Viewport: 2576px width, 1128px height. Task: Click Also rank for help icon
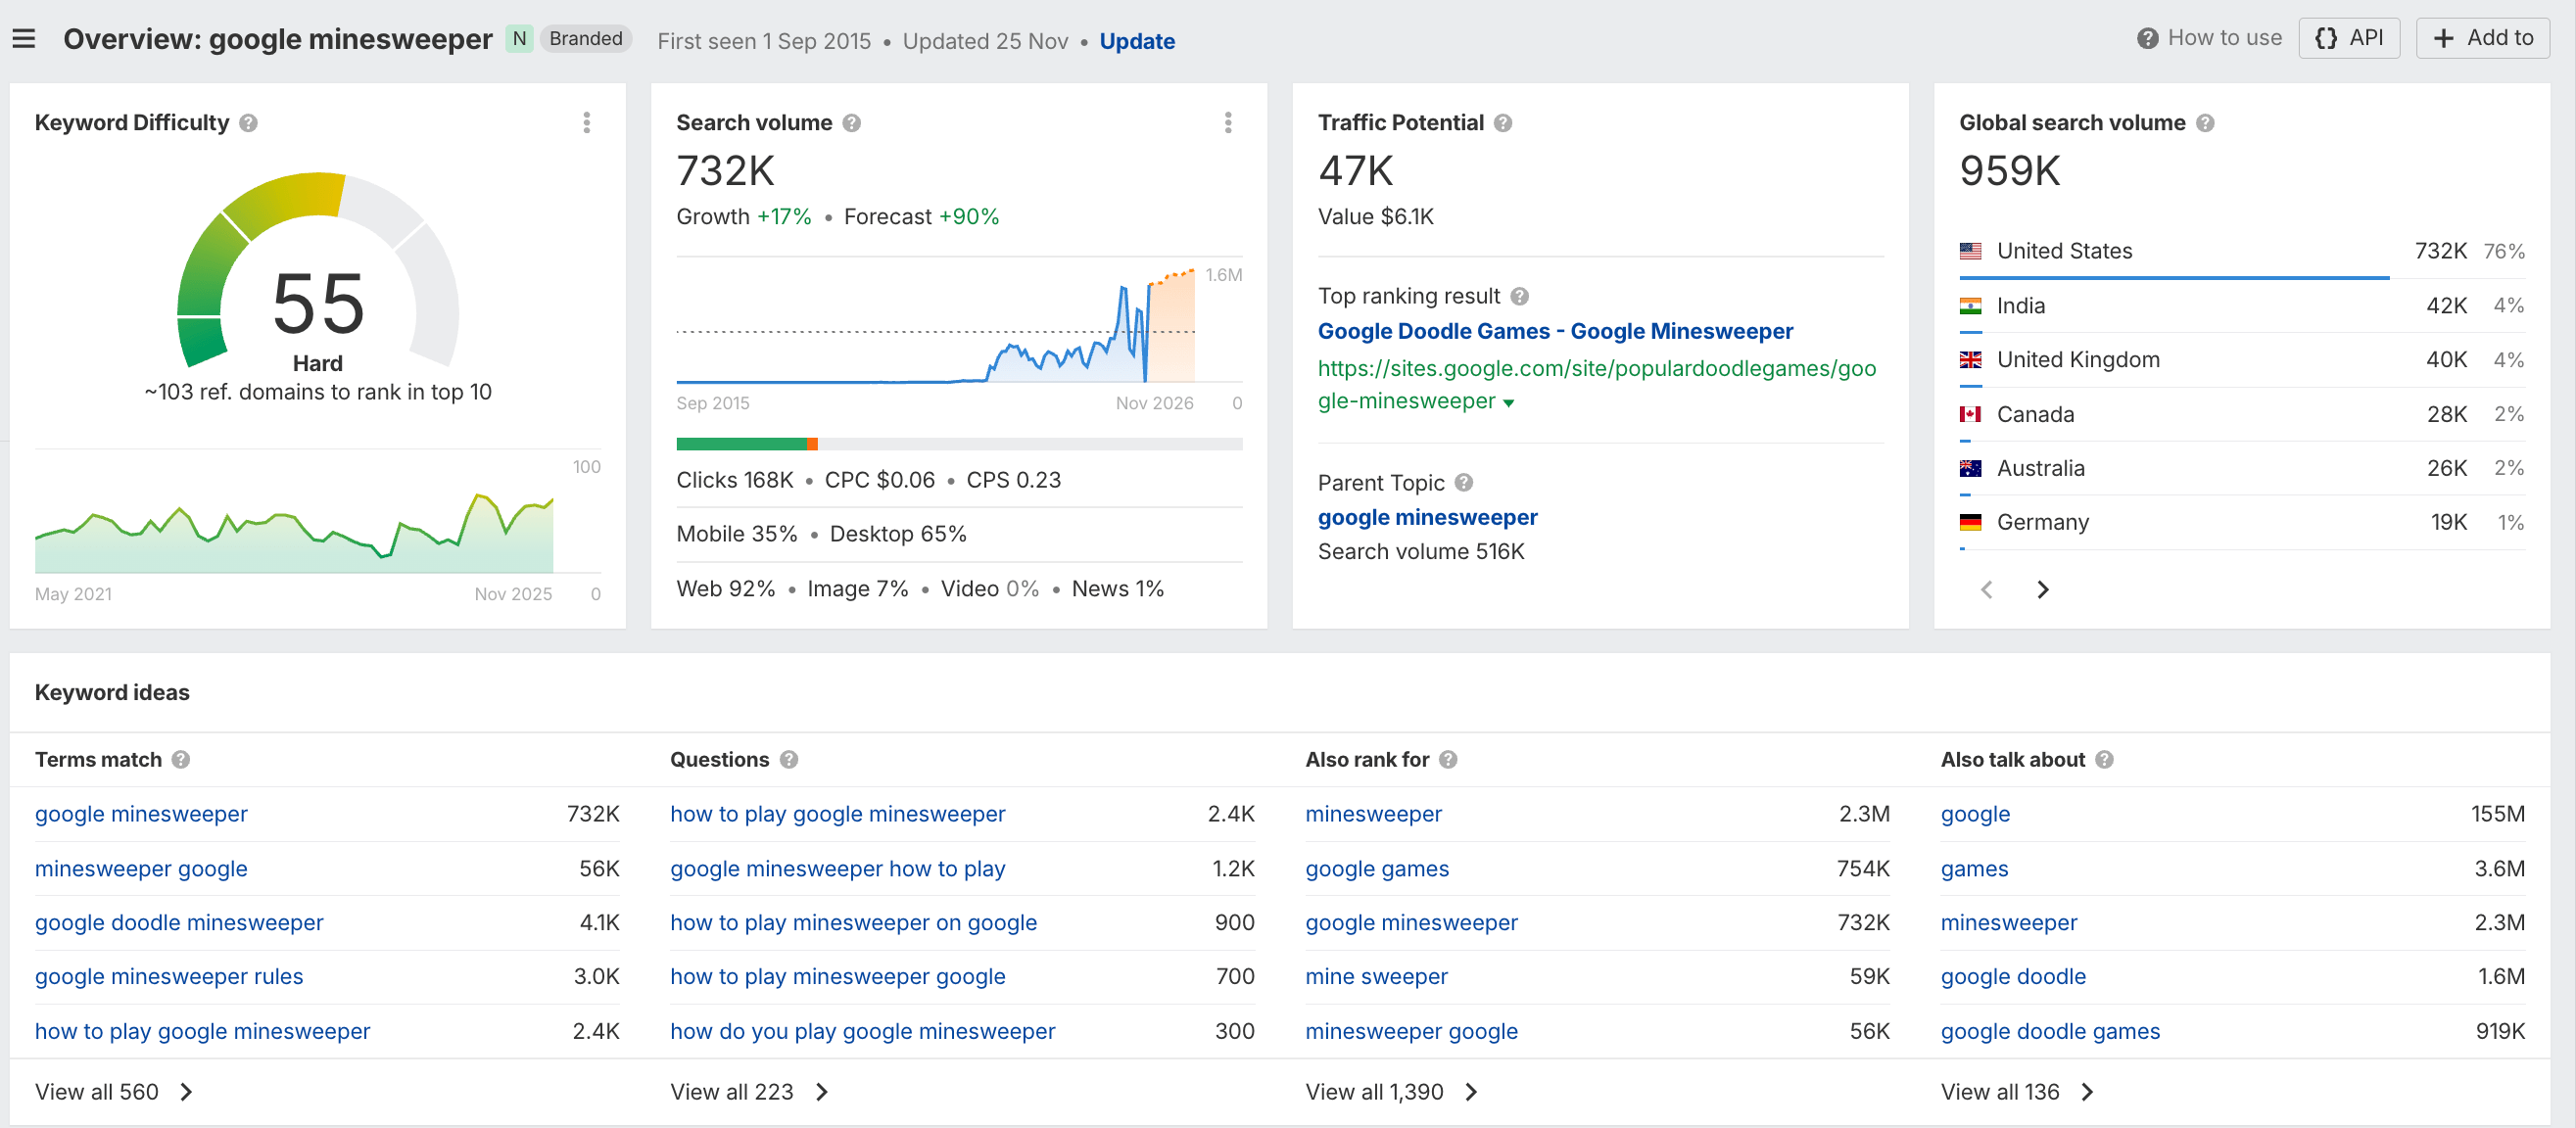click(1448, 760)
